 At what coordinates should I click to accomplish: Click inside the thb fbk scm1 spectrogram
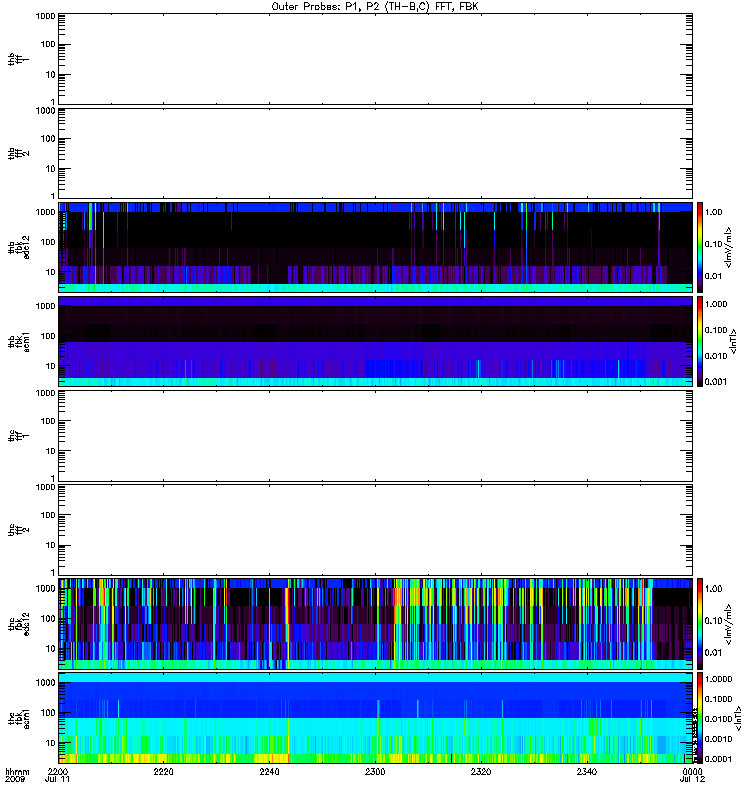click(376, 341)
